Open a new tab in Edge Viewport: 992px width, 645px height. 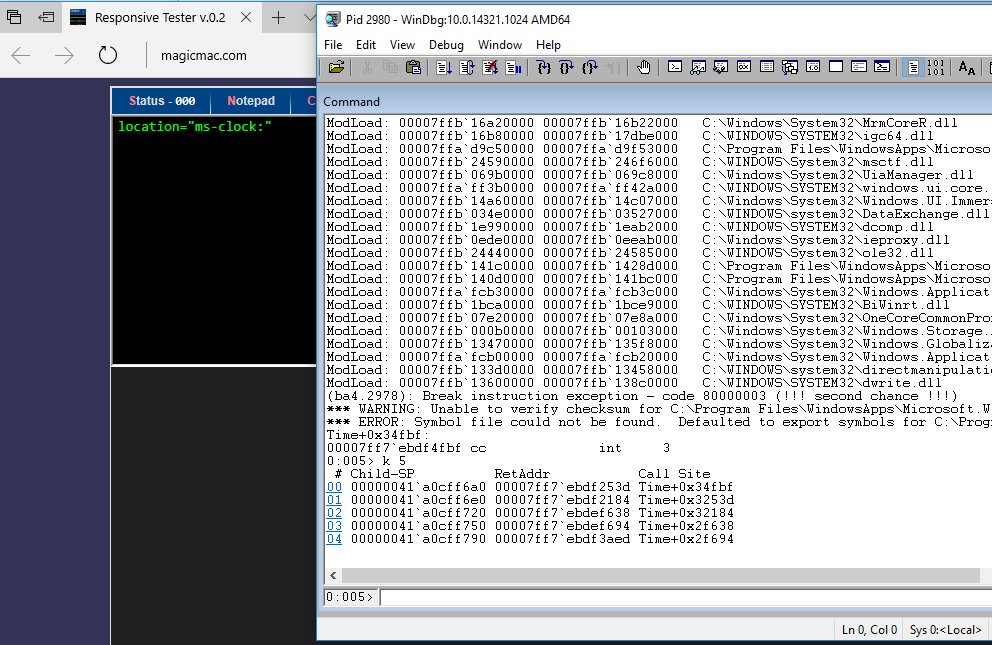click(278, 18)
